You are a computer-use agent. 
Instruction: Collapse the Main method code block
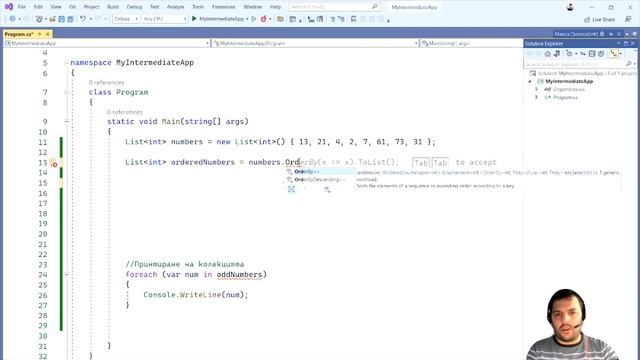pos(66,121)
